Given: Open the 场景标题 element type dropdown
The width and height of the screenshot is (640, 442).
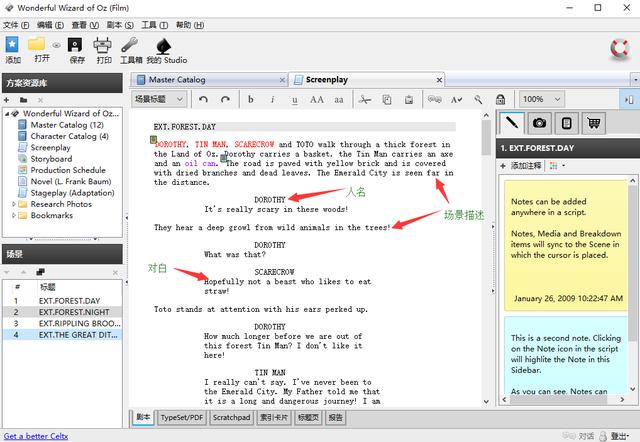Looking at the screenshot, I should 159,99.
